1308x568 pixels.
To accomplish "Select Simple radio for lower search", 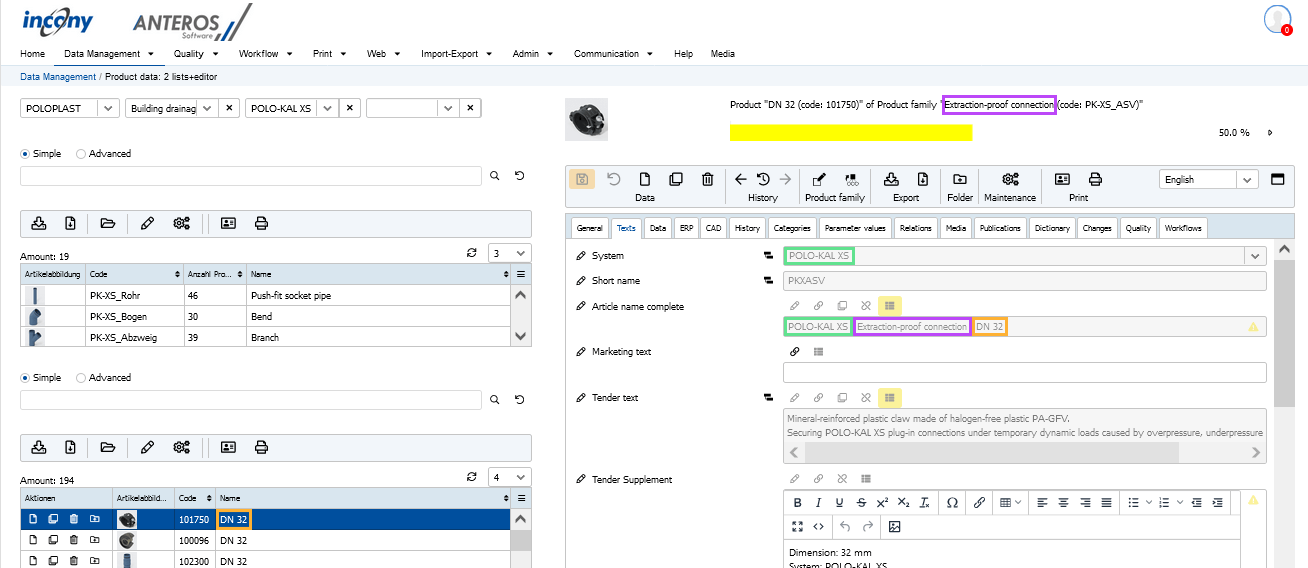I will pyautogui.click(x=26, y=378).
